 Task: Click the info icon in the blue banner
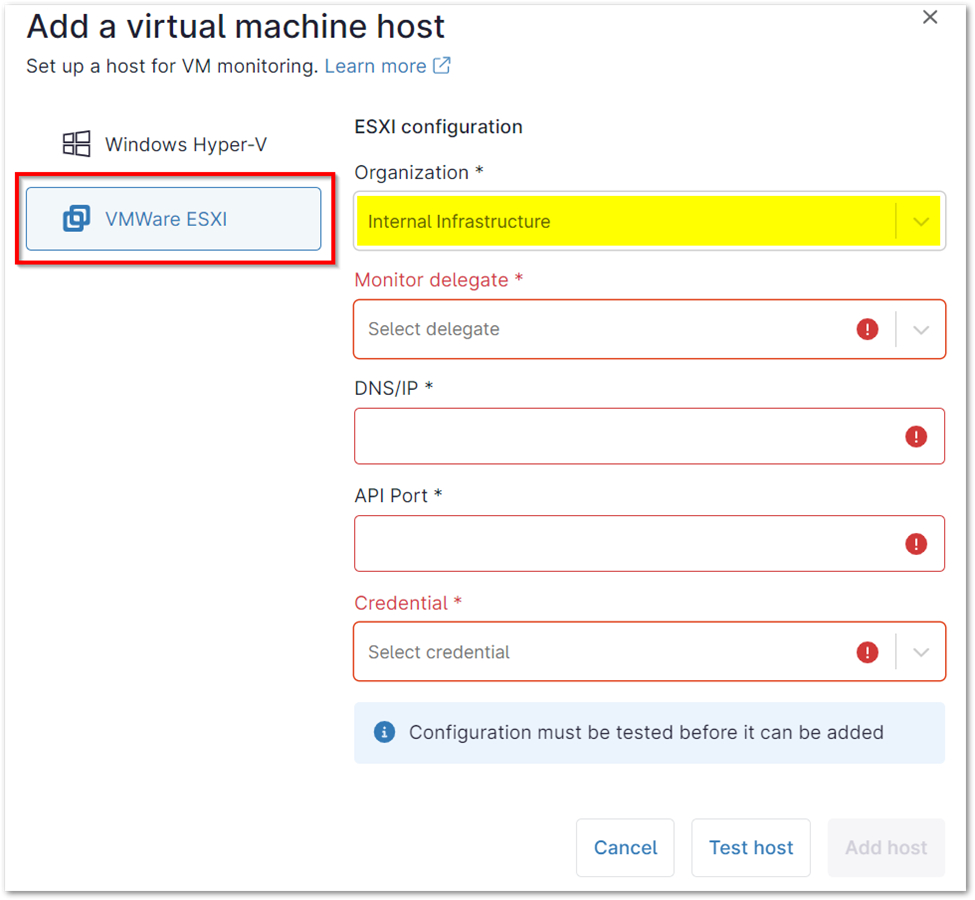[385, 732]
